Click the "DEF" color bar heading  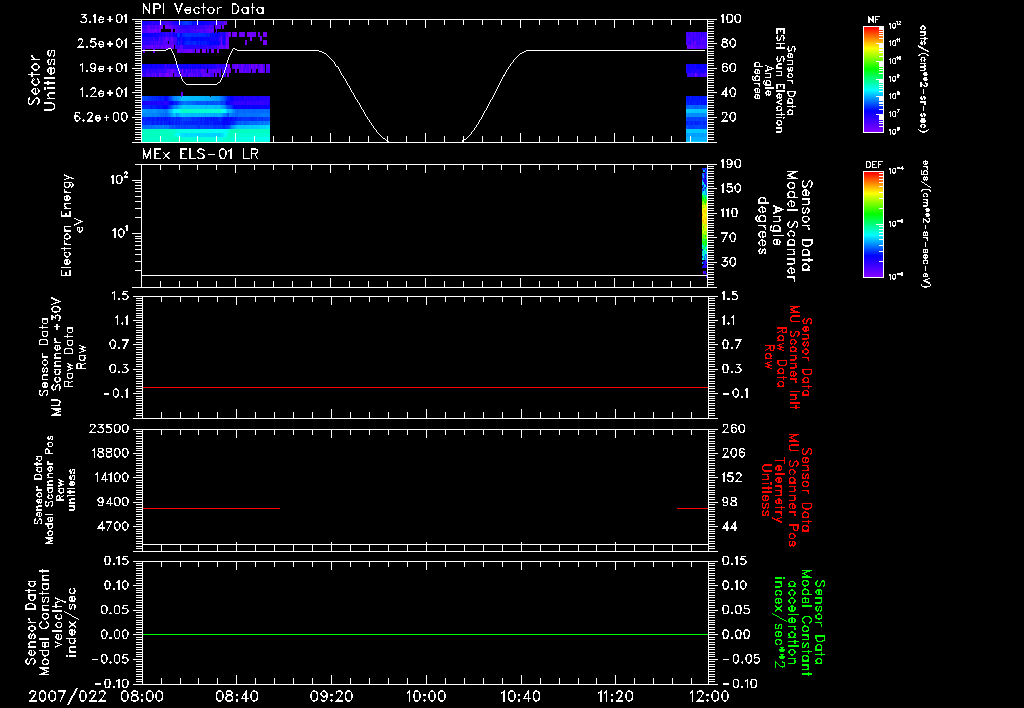[873, 165]
